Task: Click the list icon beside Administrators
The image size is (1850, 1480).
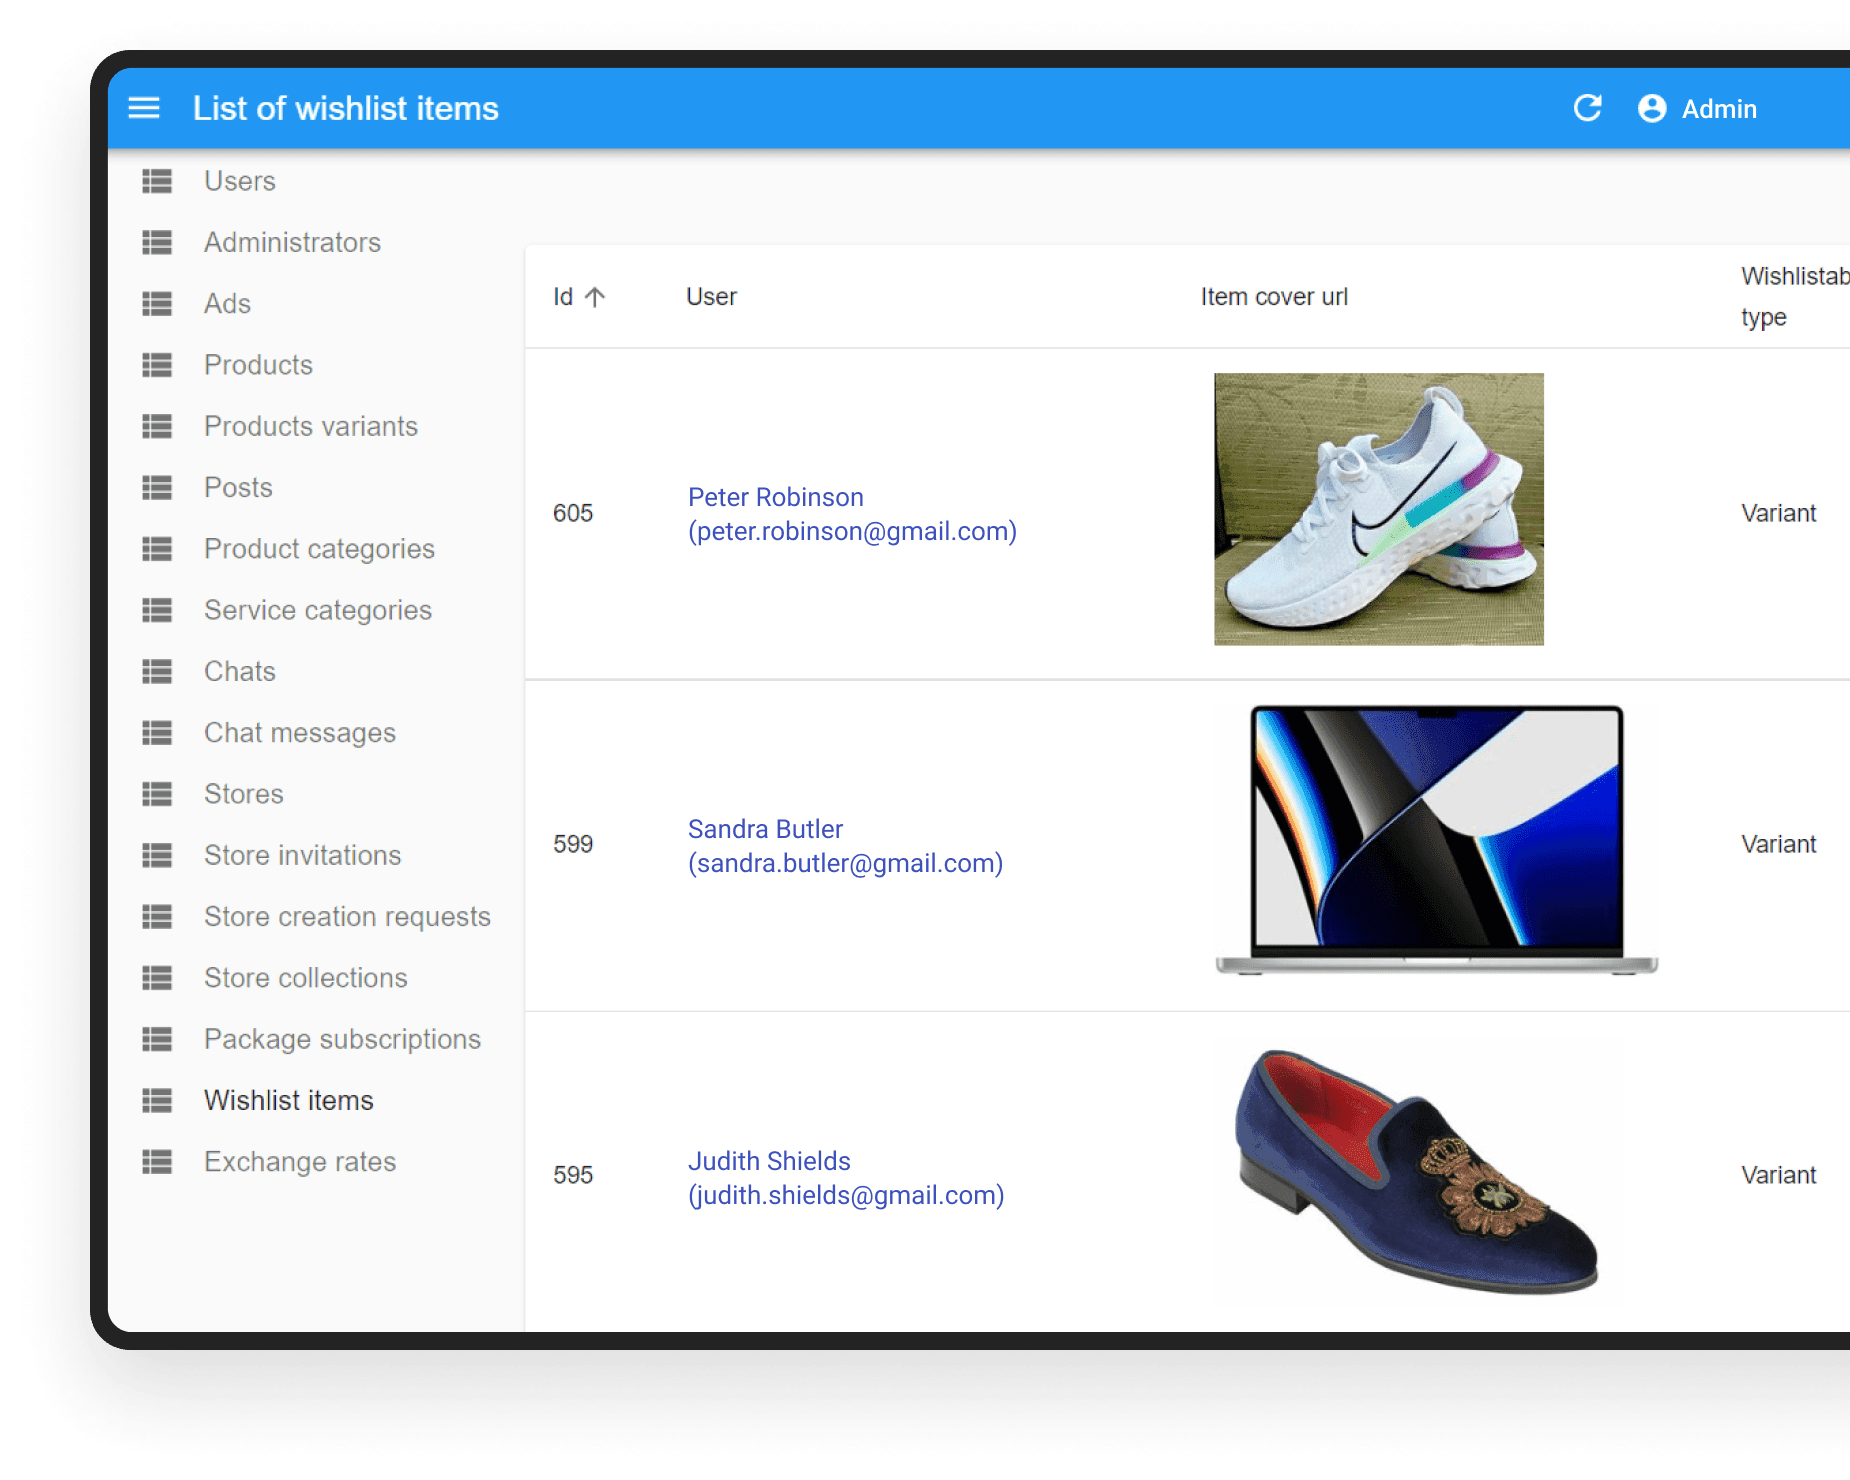Action: (157, 242)
